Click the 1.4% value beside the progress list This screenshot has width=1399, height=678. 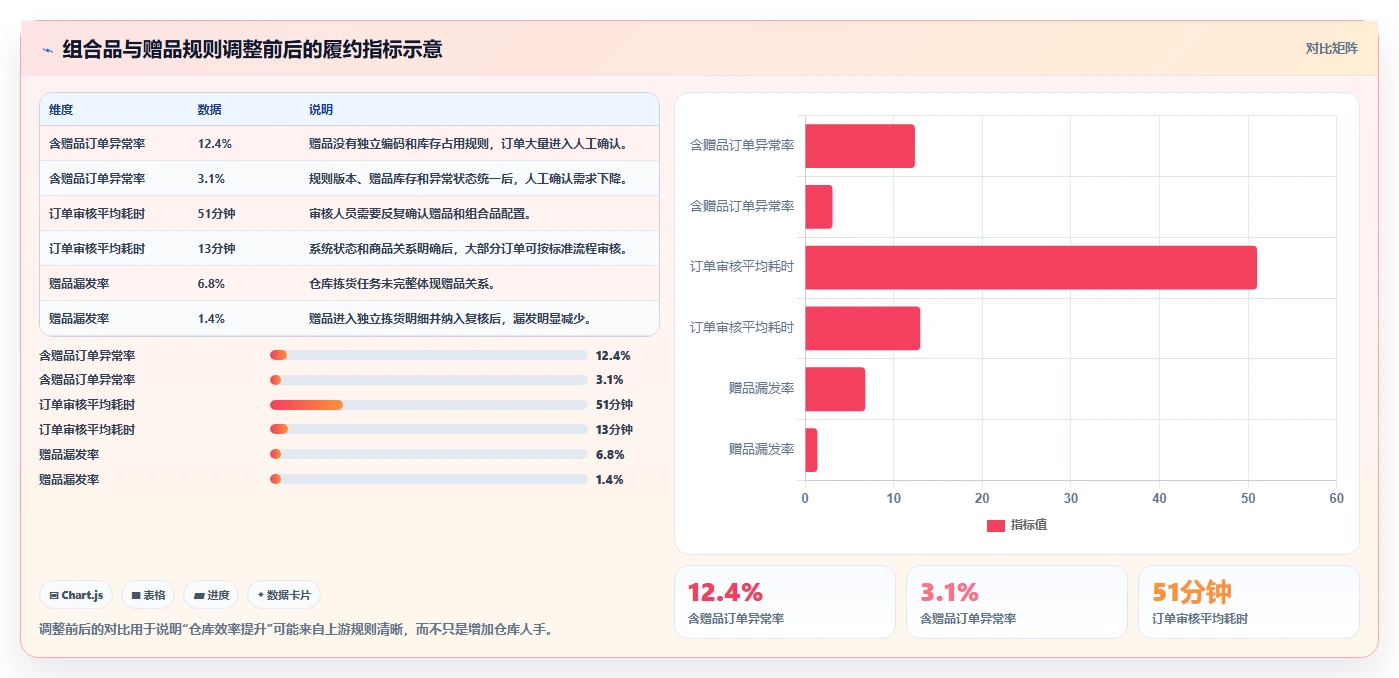[x=610, y=480]
